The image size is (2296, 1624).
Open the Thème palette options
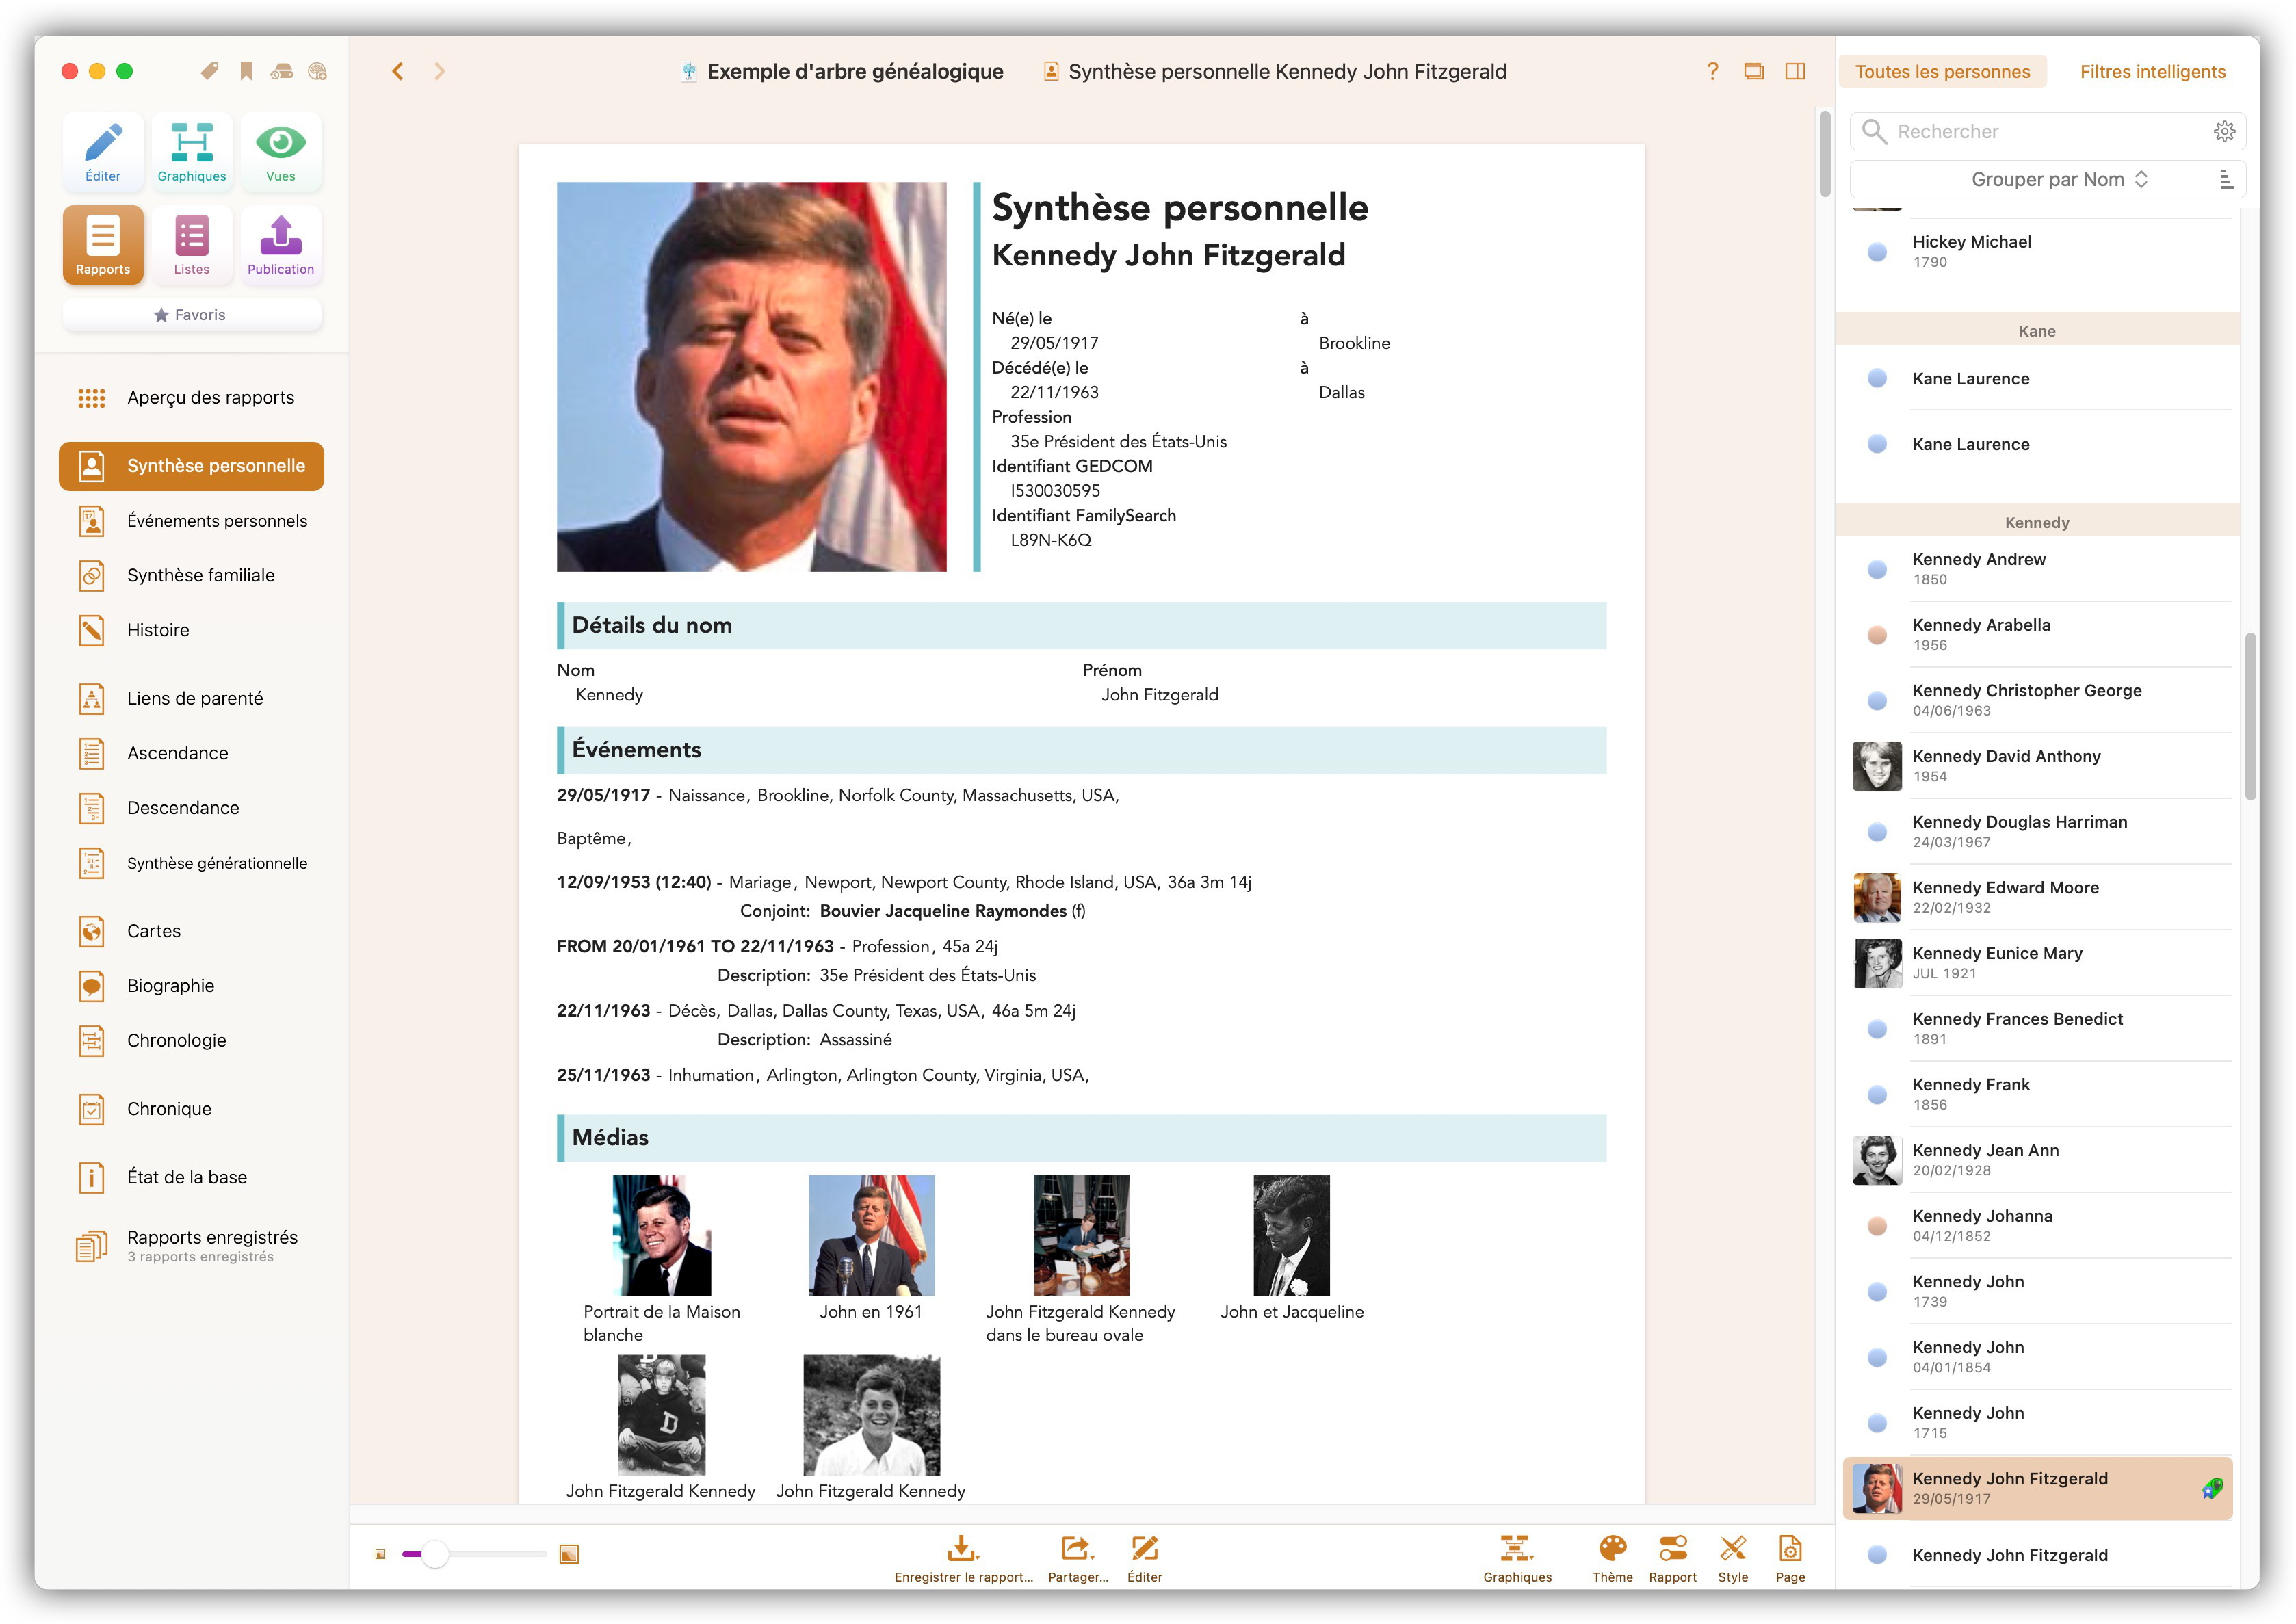tap(1612, 1558)
